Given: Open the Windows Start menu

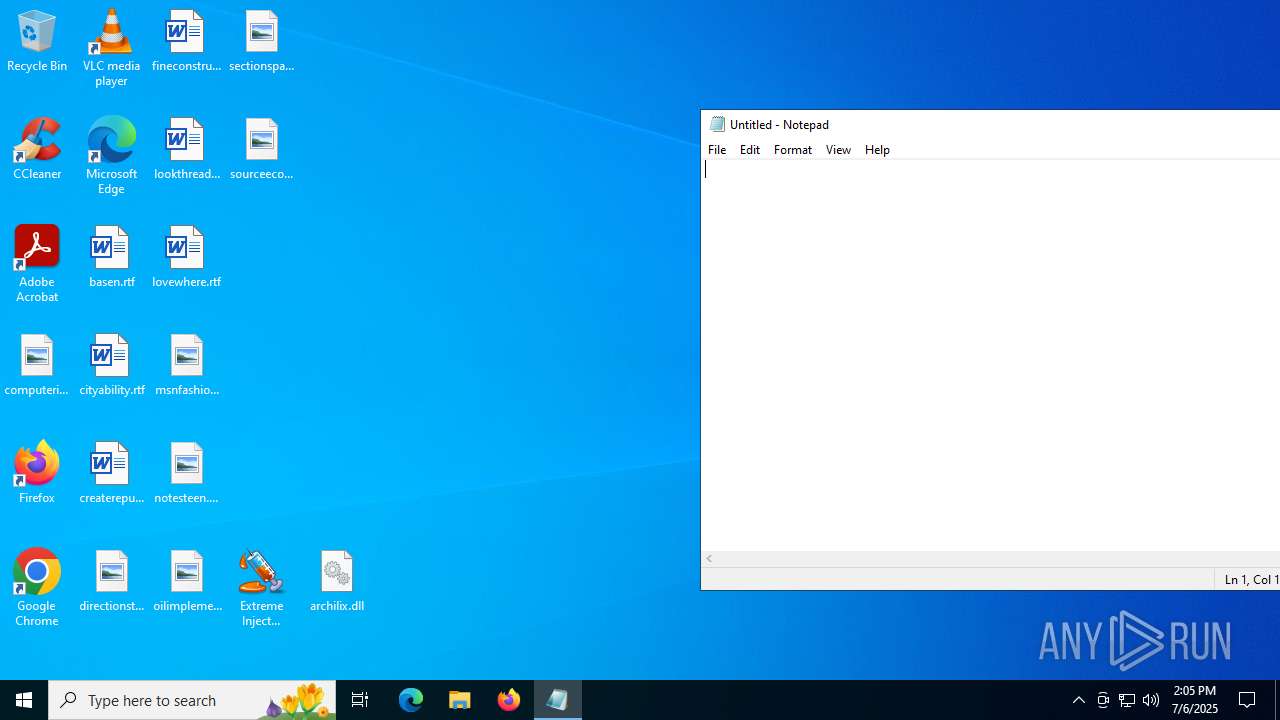Looking at the screenshot, I should [24, 700].
